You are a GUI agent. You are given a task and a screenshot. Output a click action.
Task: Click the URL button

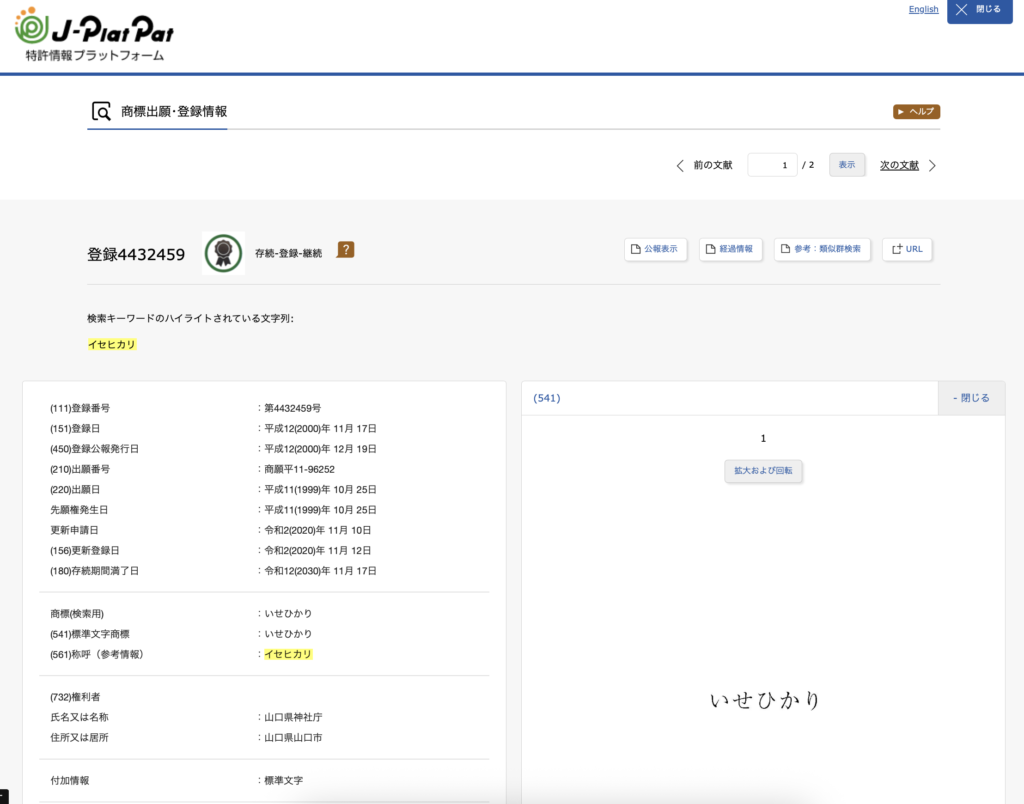[x=907, y=249]
